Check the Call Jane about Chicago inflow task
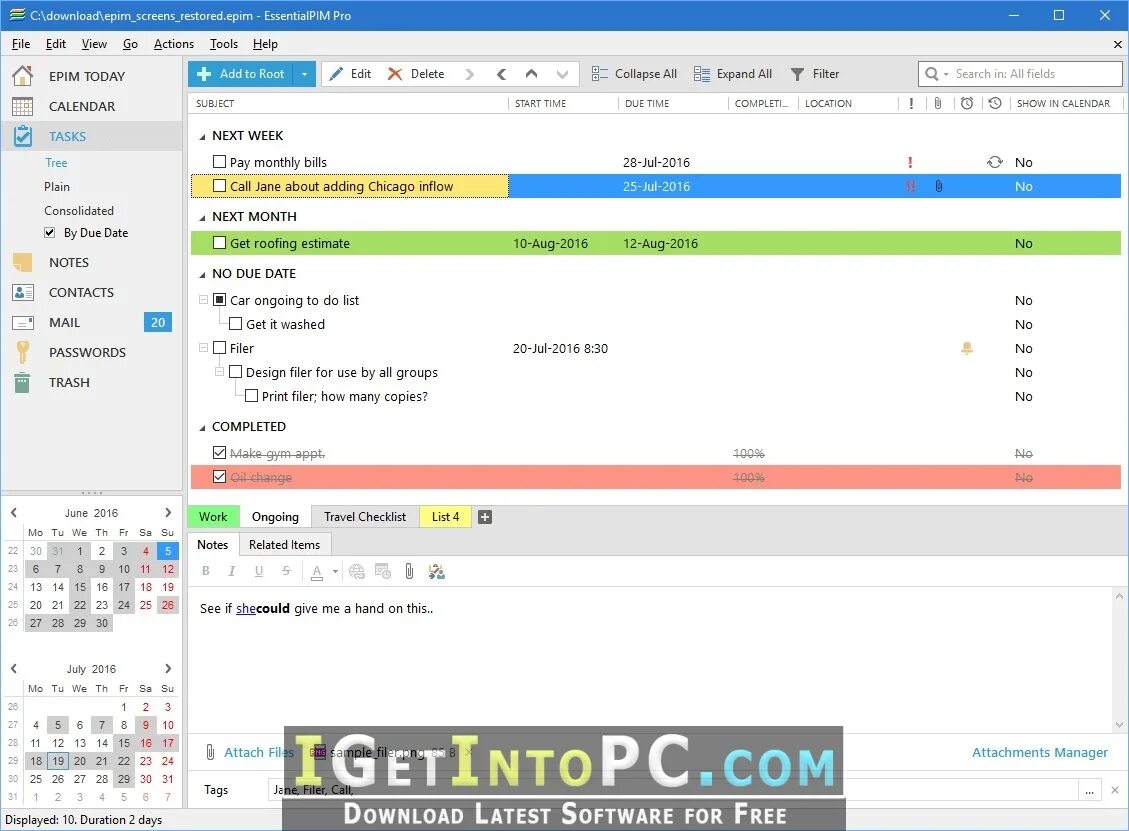Image resolution: width=1129 pixels, height=831 pixels. pos(220,186)
